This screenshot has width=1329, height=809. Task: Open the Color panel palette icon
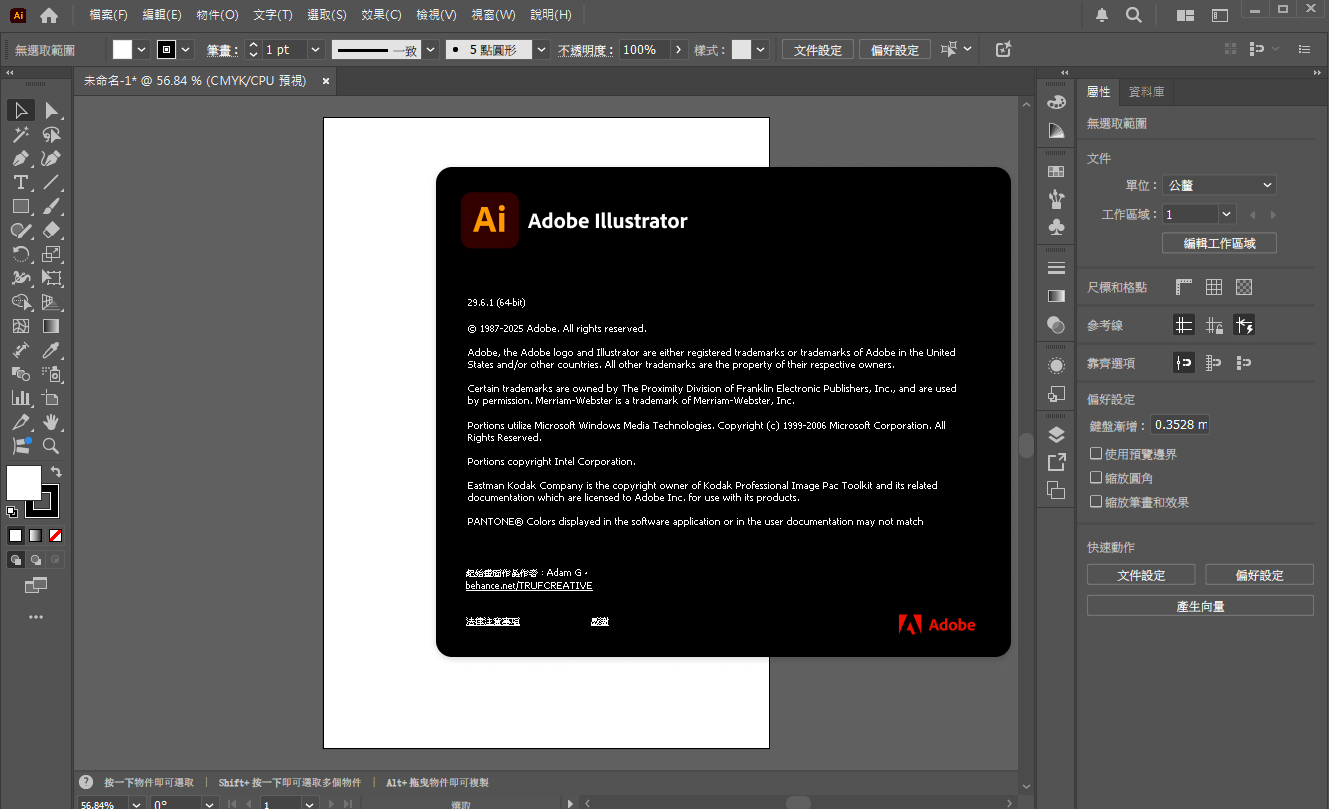1056,102
